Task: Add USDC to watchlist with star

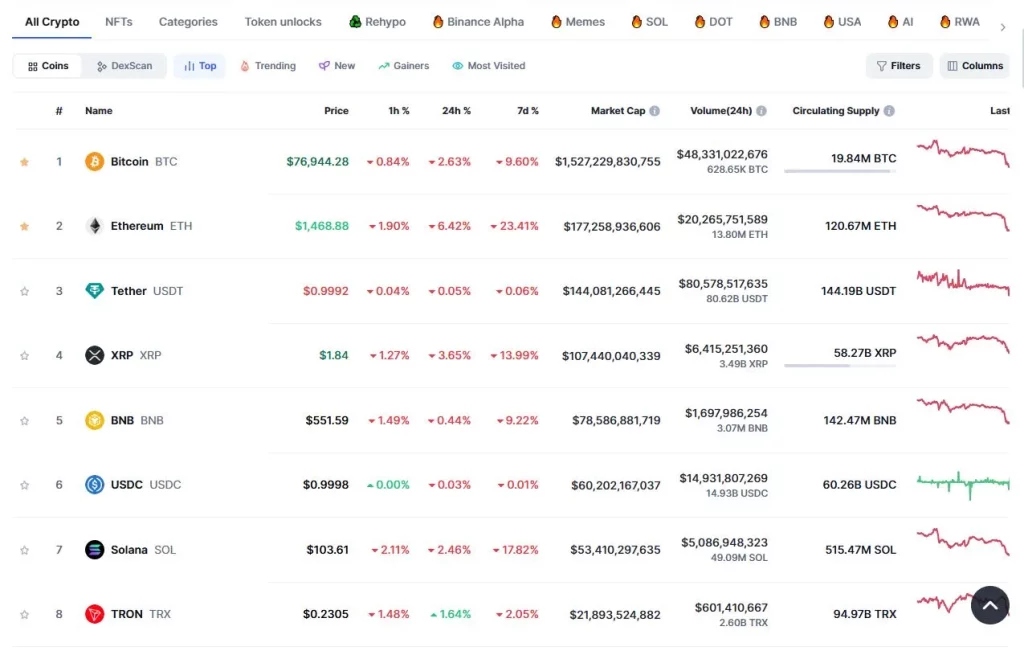Action: (x=24, y=485)
